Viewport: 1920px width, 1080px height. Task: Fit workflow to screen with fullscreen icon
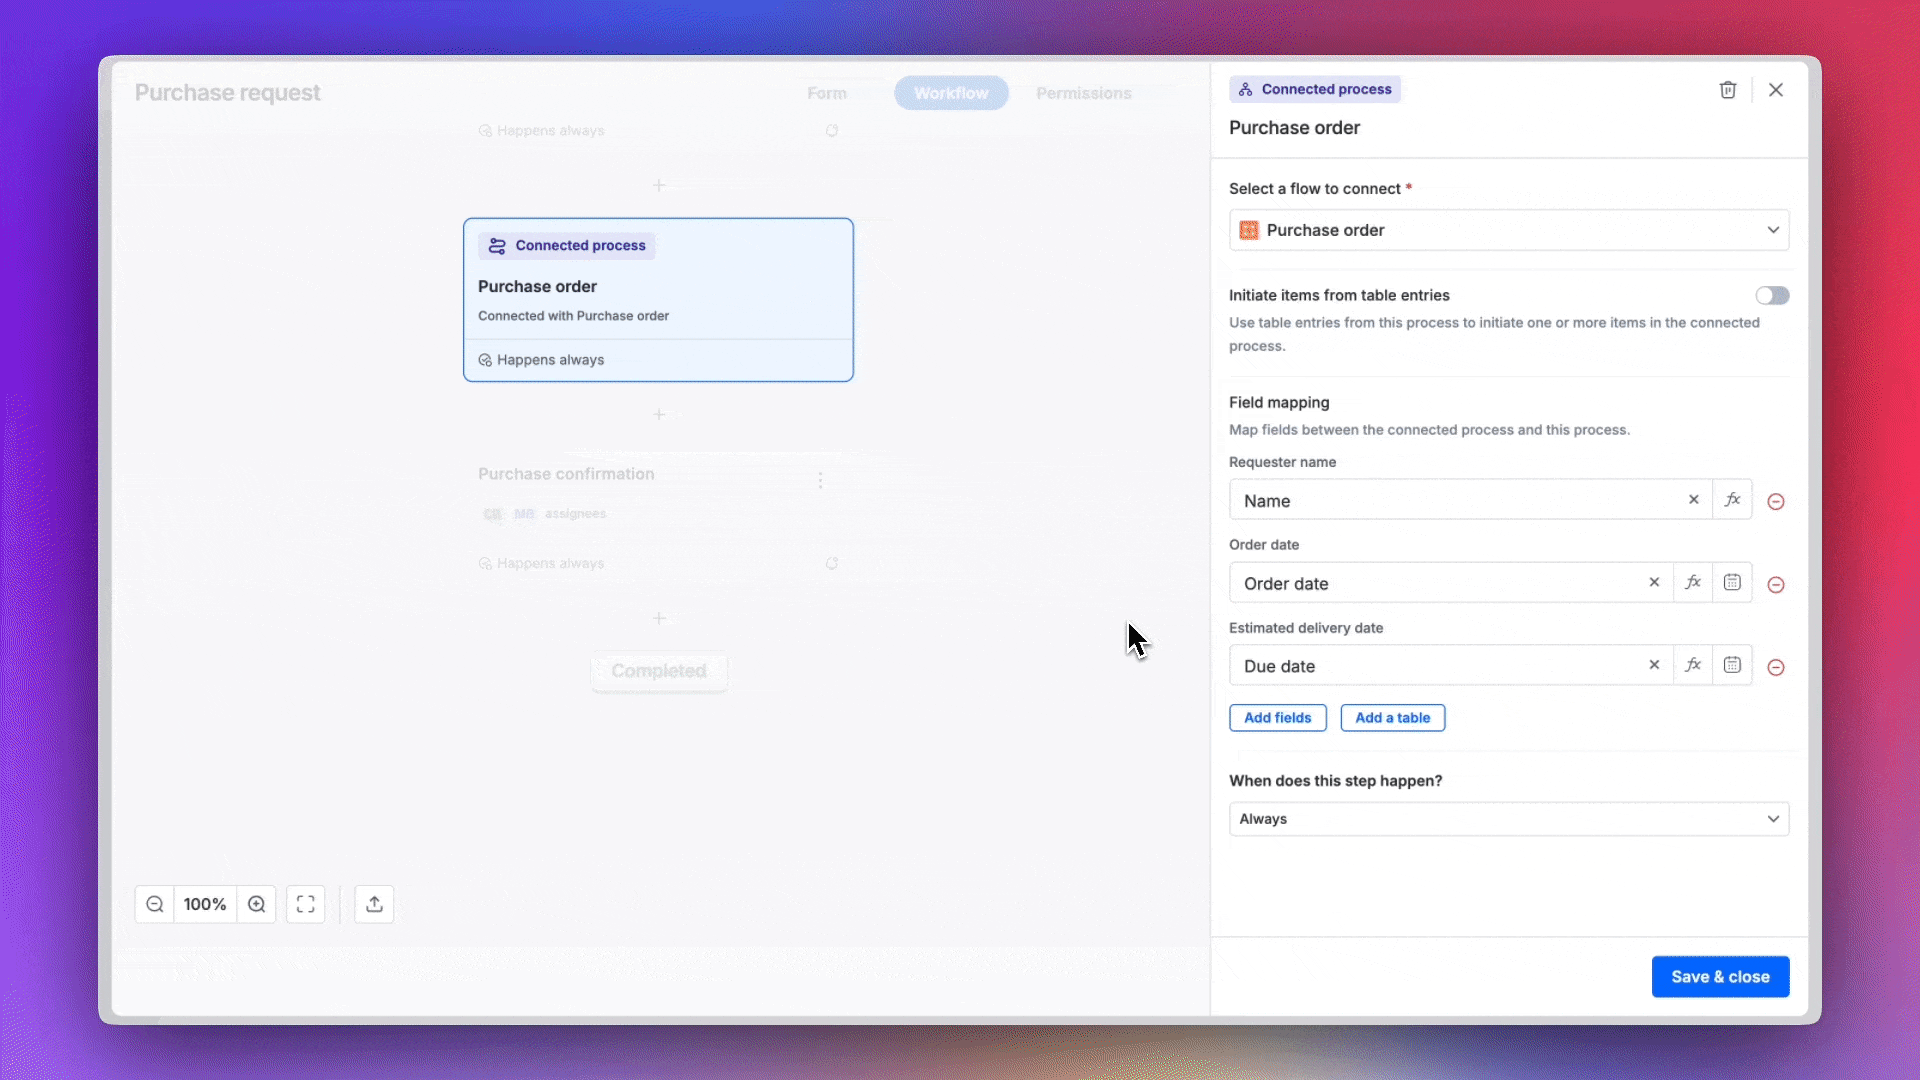pyautogui.click(x=306, y=904)
